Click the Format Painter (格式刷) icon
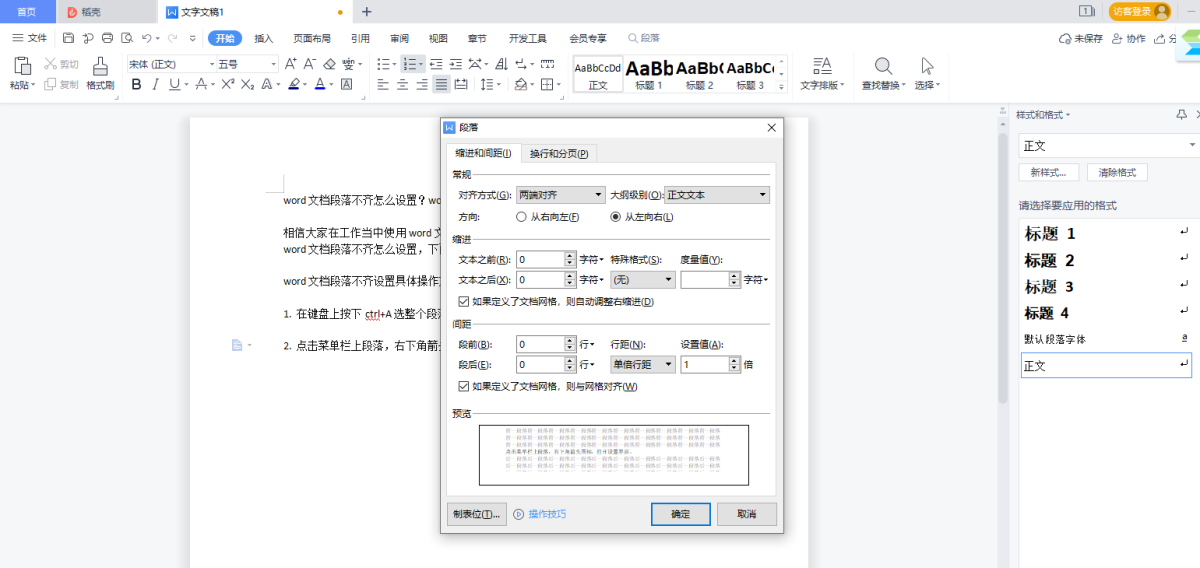Screen dimensions: 1200x568 coord(100,66)
